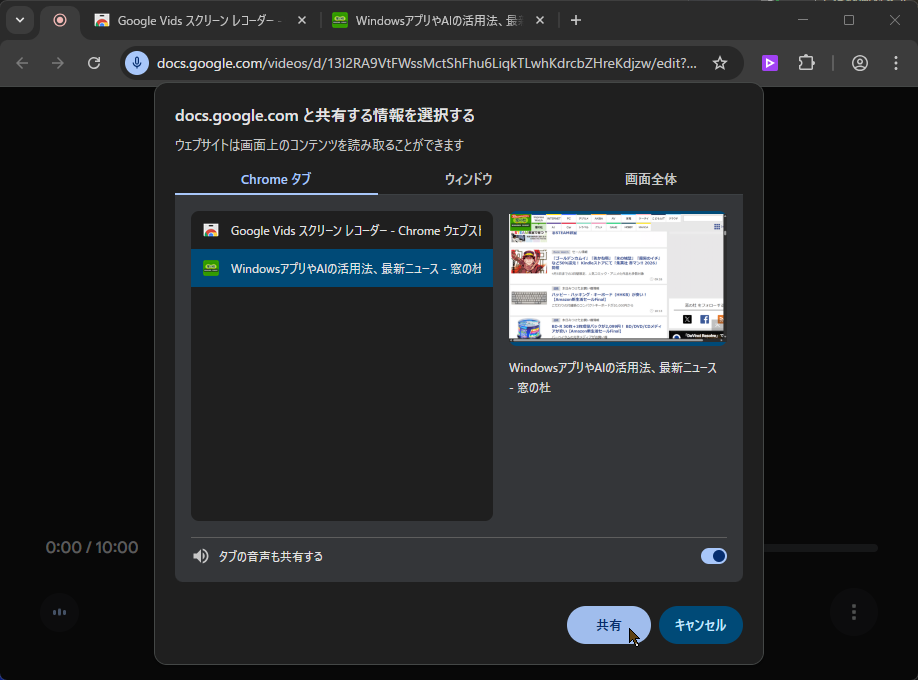This screenshot has height=680, width=918.
Task: Open the Chrome profile avatar icon
Action: (x=859, y=63)
